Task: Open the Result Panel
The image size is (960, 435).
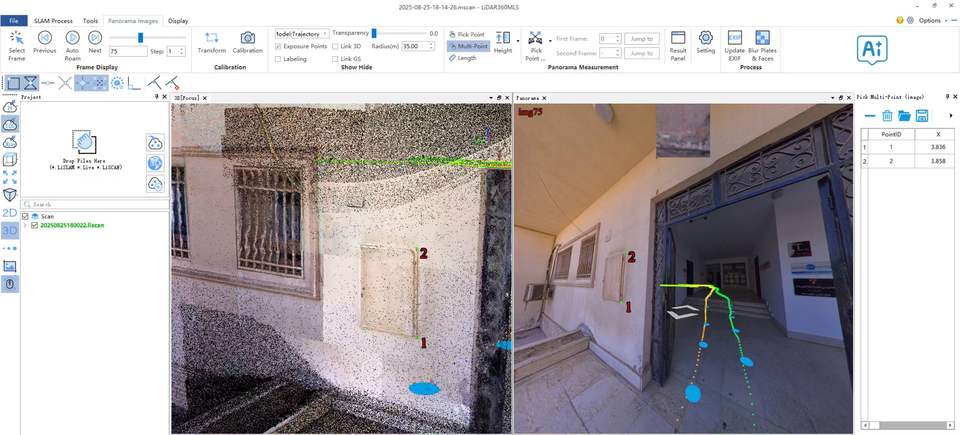Action: pos(678,45)
